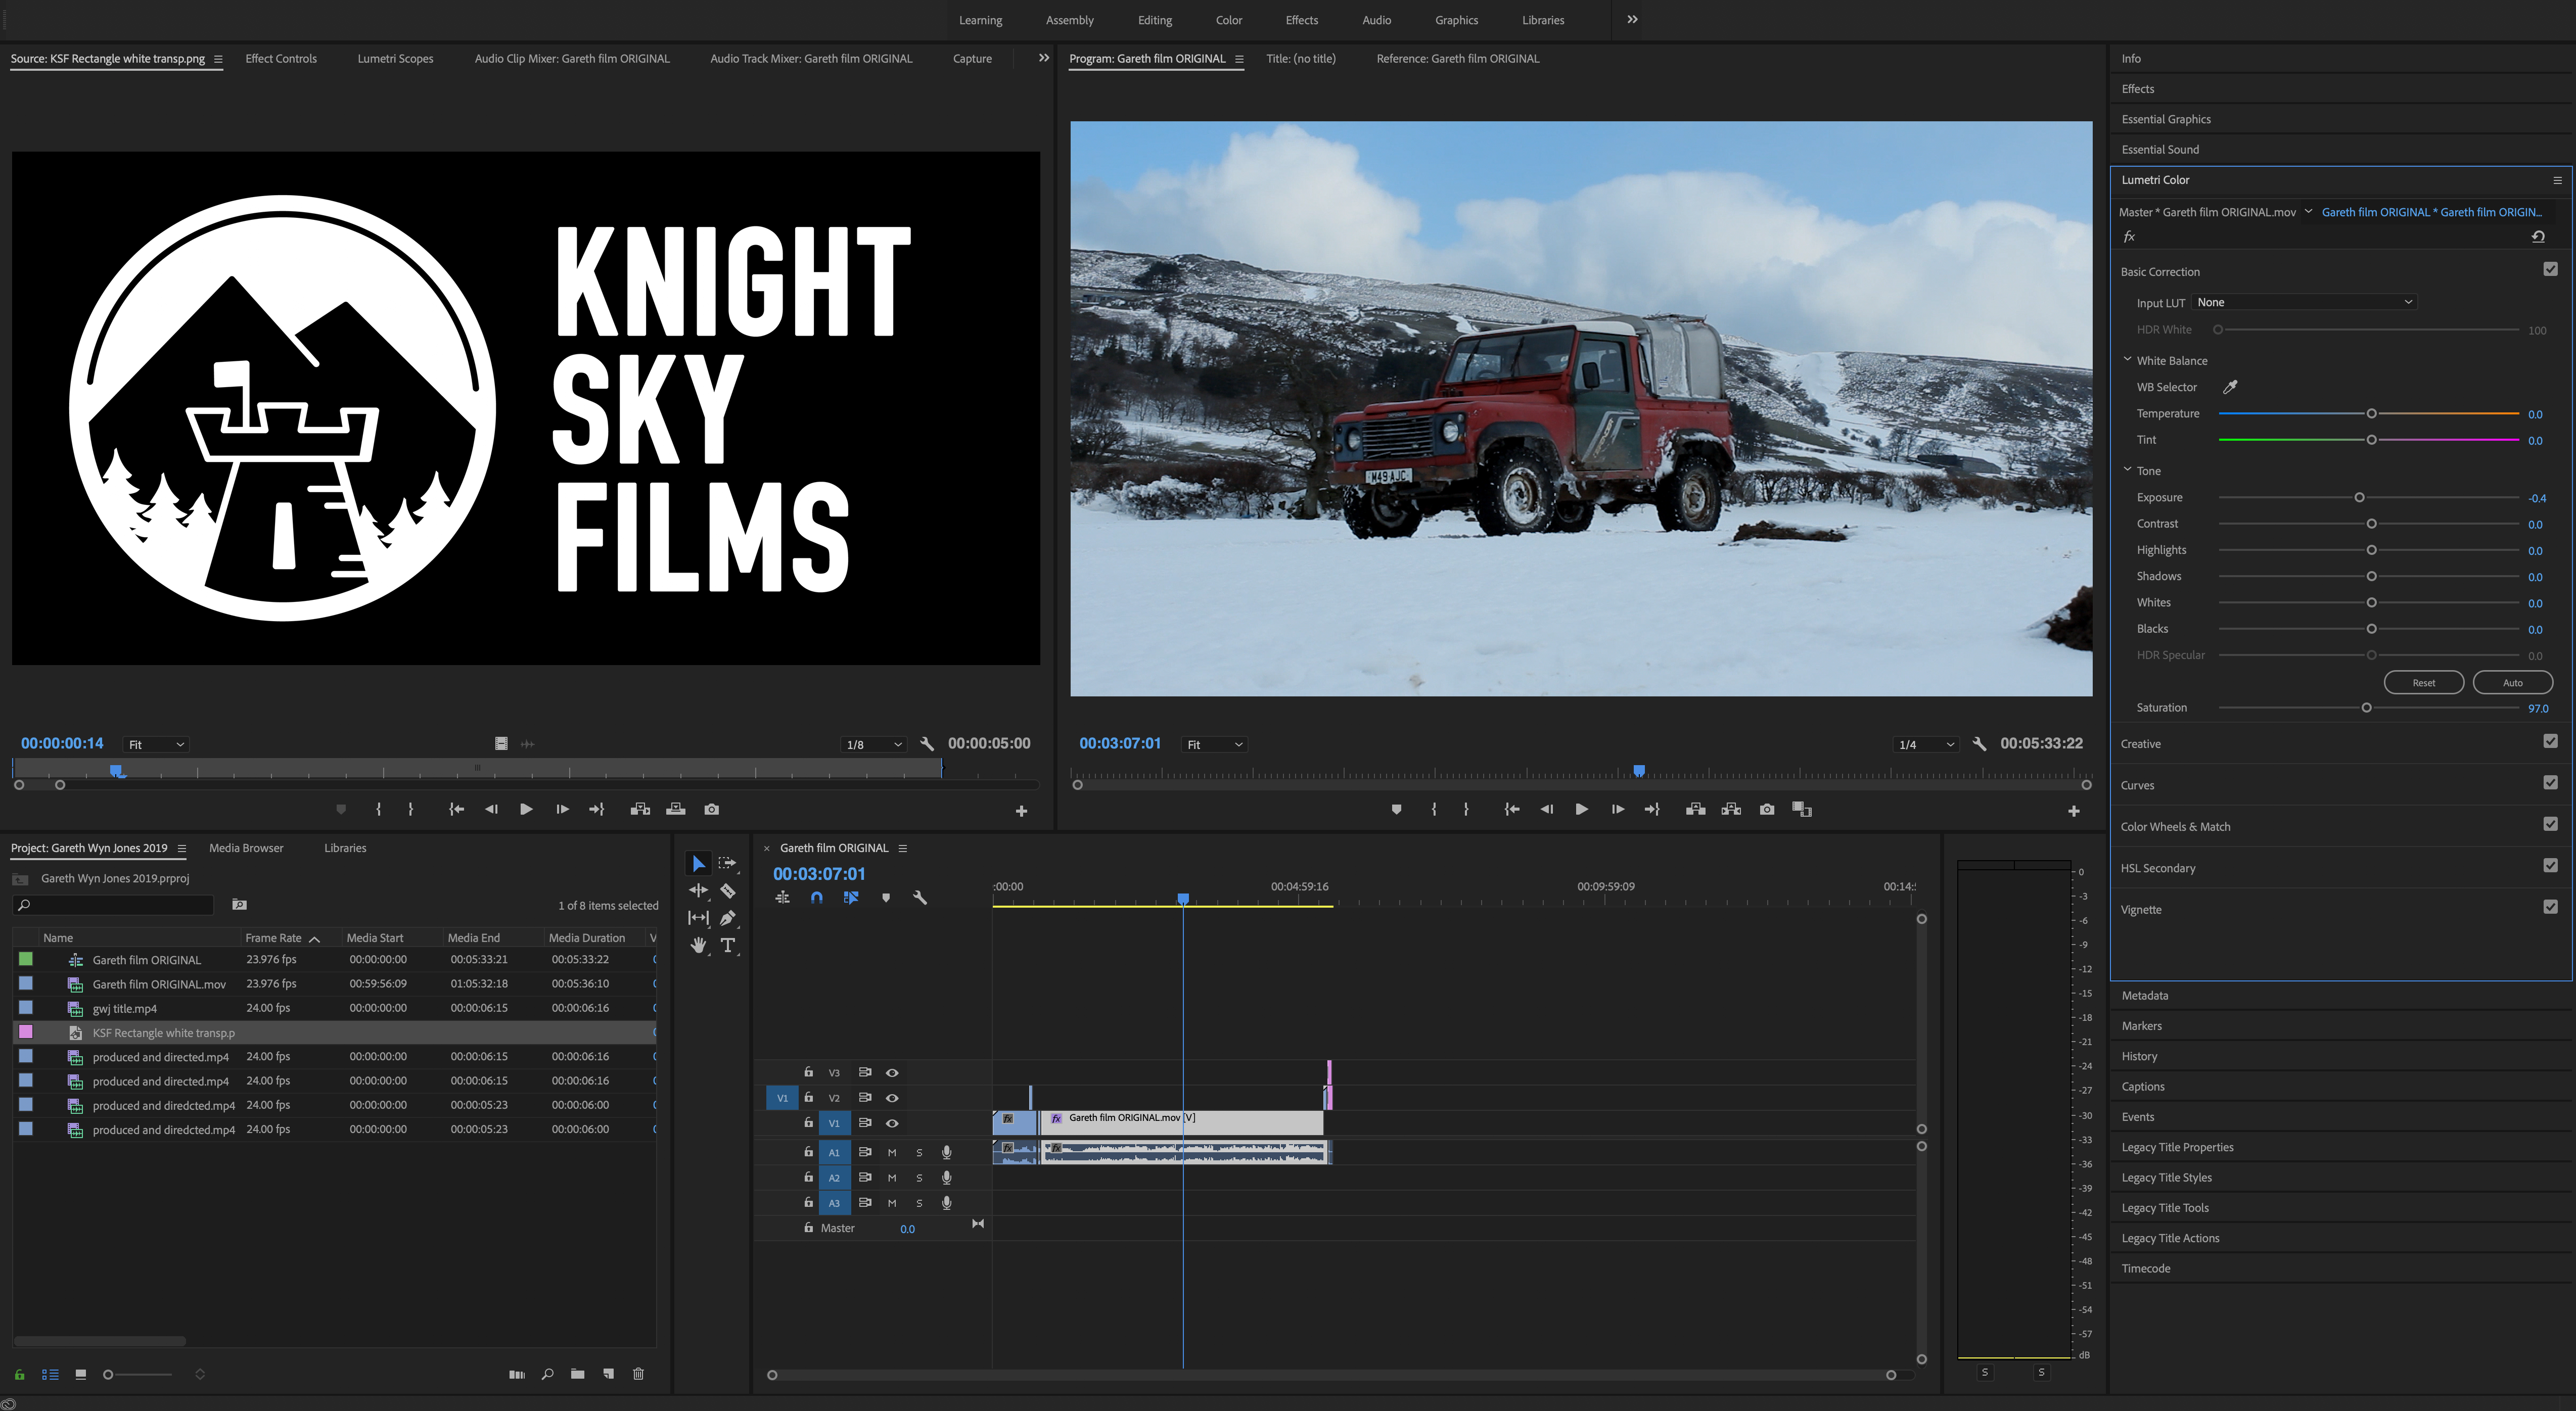Select the Razor tool
The height and width of the screenshot is (1411, 2576).
pyautogui.click(x=728, y=890)
